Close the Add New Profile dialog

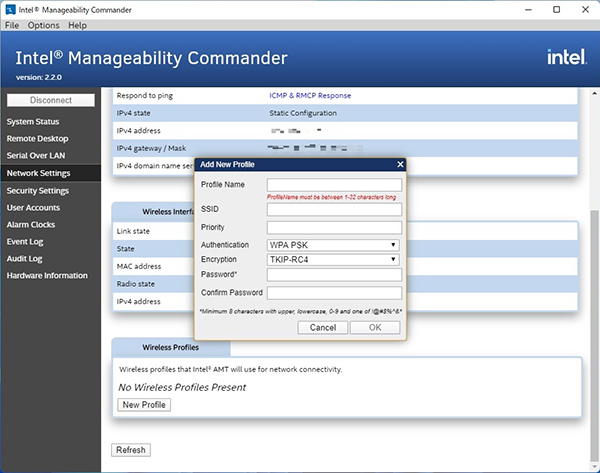[400, 164]
